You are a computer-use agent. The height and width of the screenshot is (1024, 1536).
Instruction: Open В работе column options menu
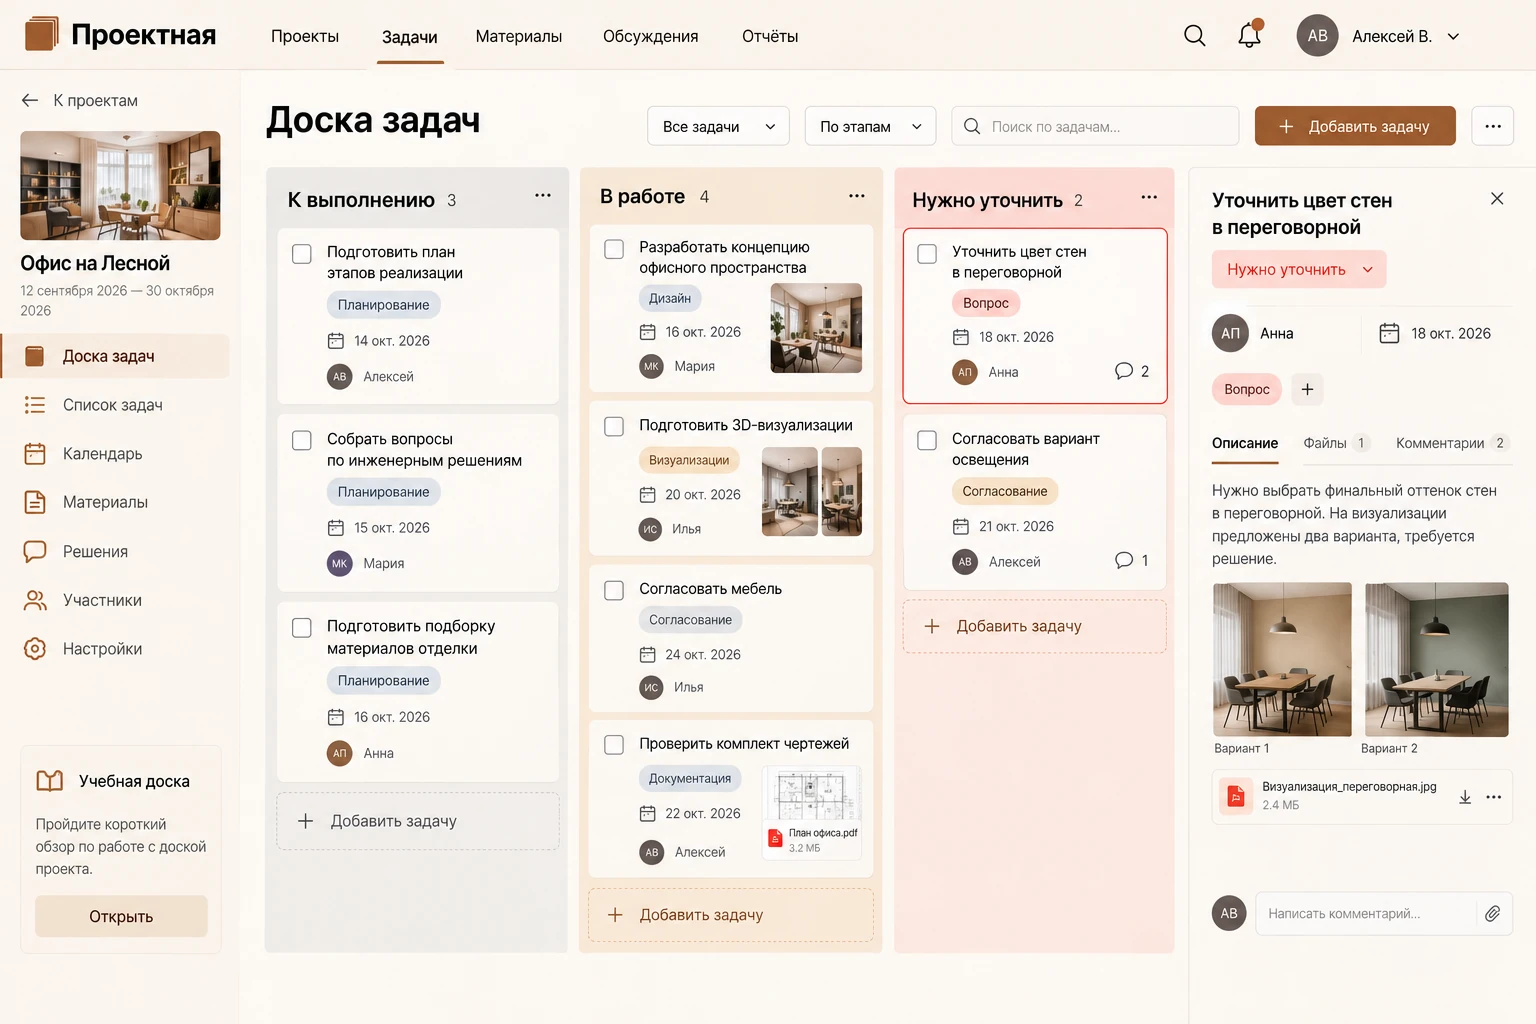(857, 196)
